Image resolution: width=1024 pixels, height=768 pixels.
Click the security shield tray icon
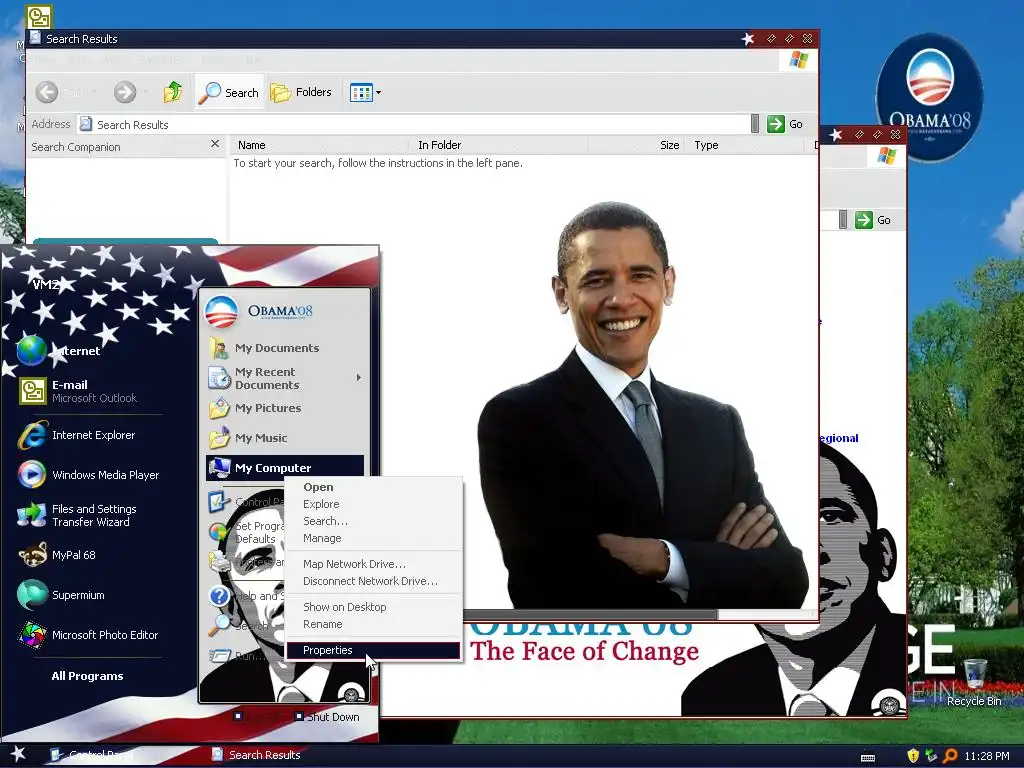[913, 756]
